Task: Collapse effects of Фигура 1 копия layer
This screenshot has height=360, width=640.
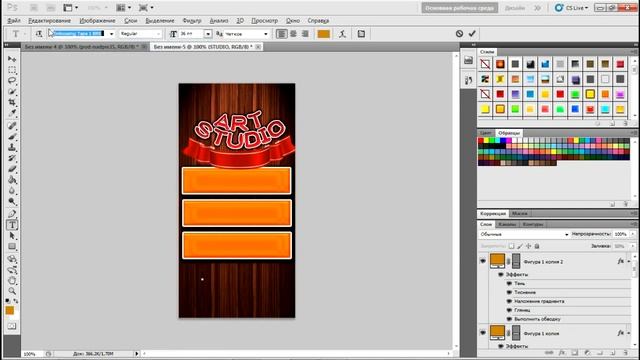Action: point(629,333)
